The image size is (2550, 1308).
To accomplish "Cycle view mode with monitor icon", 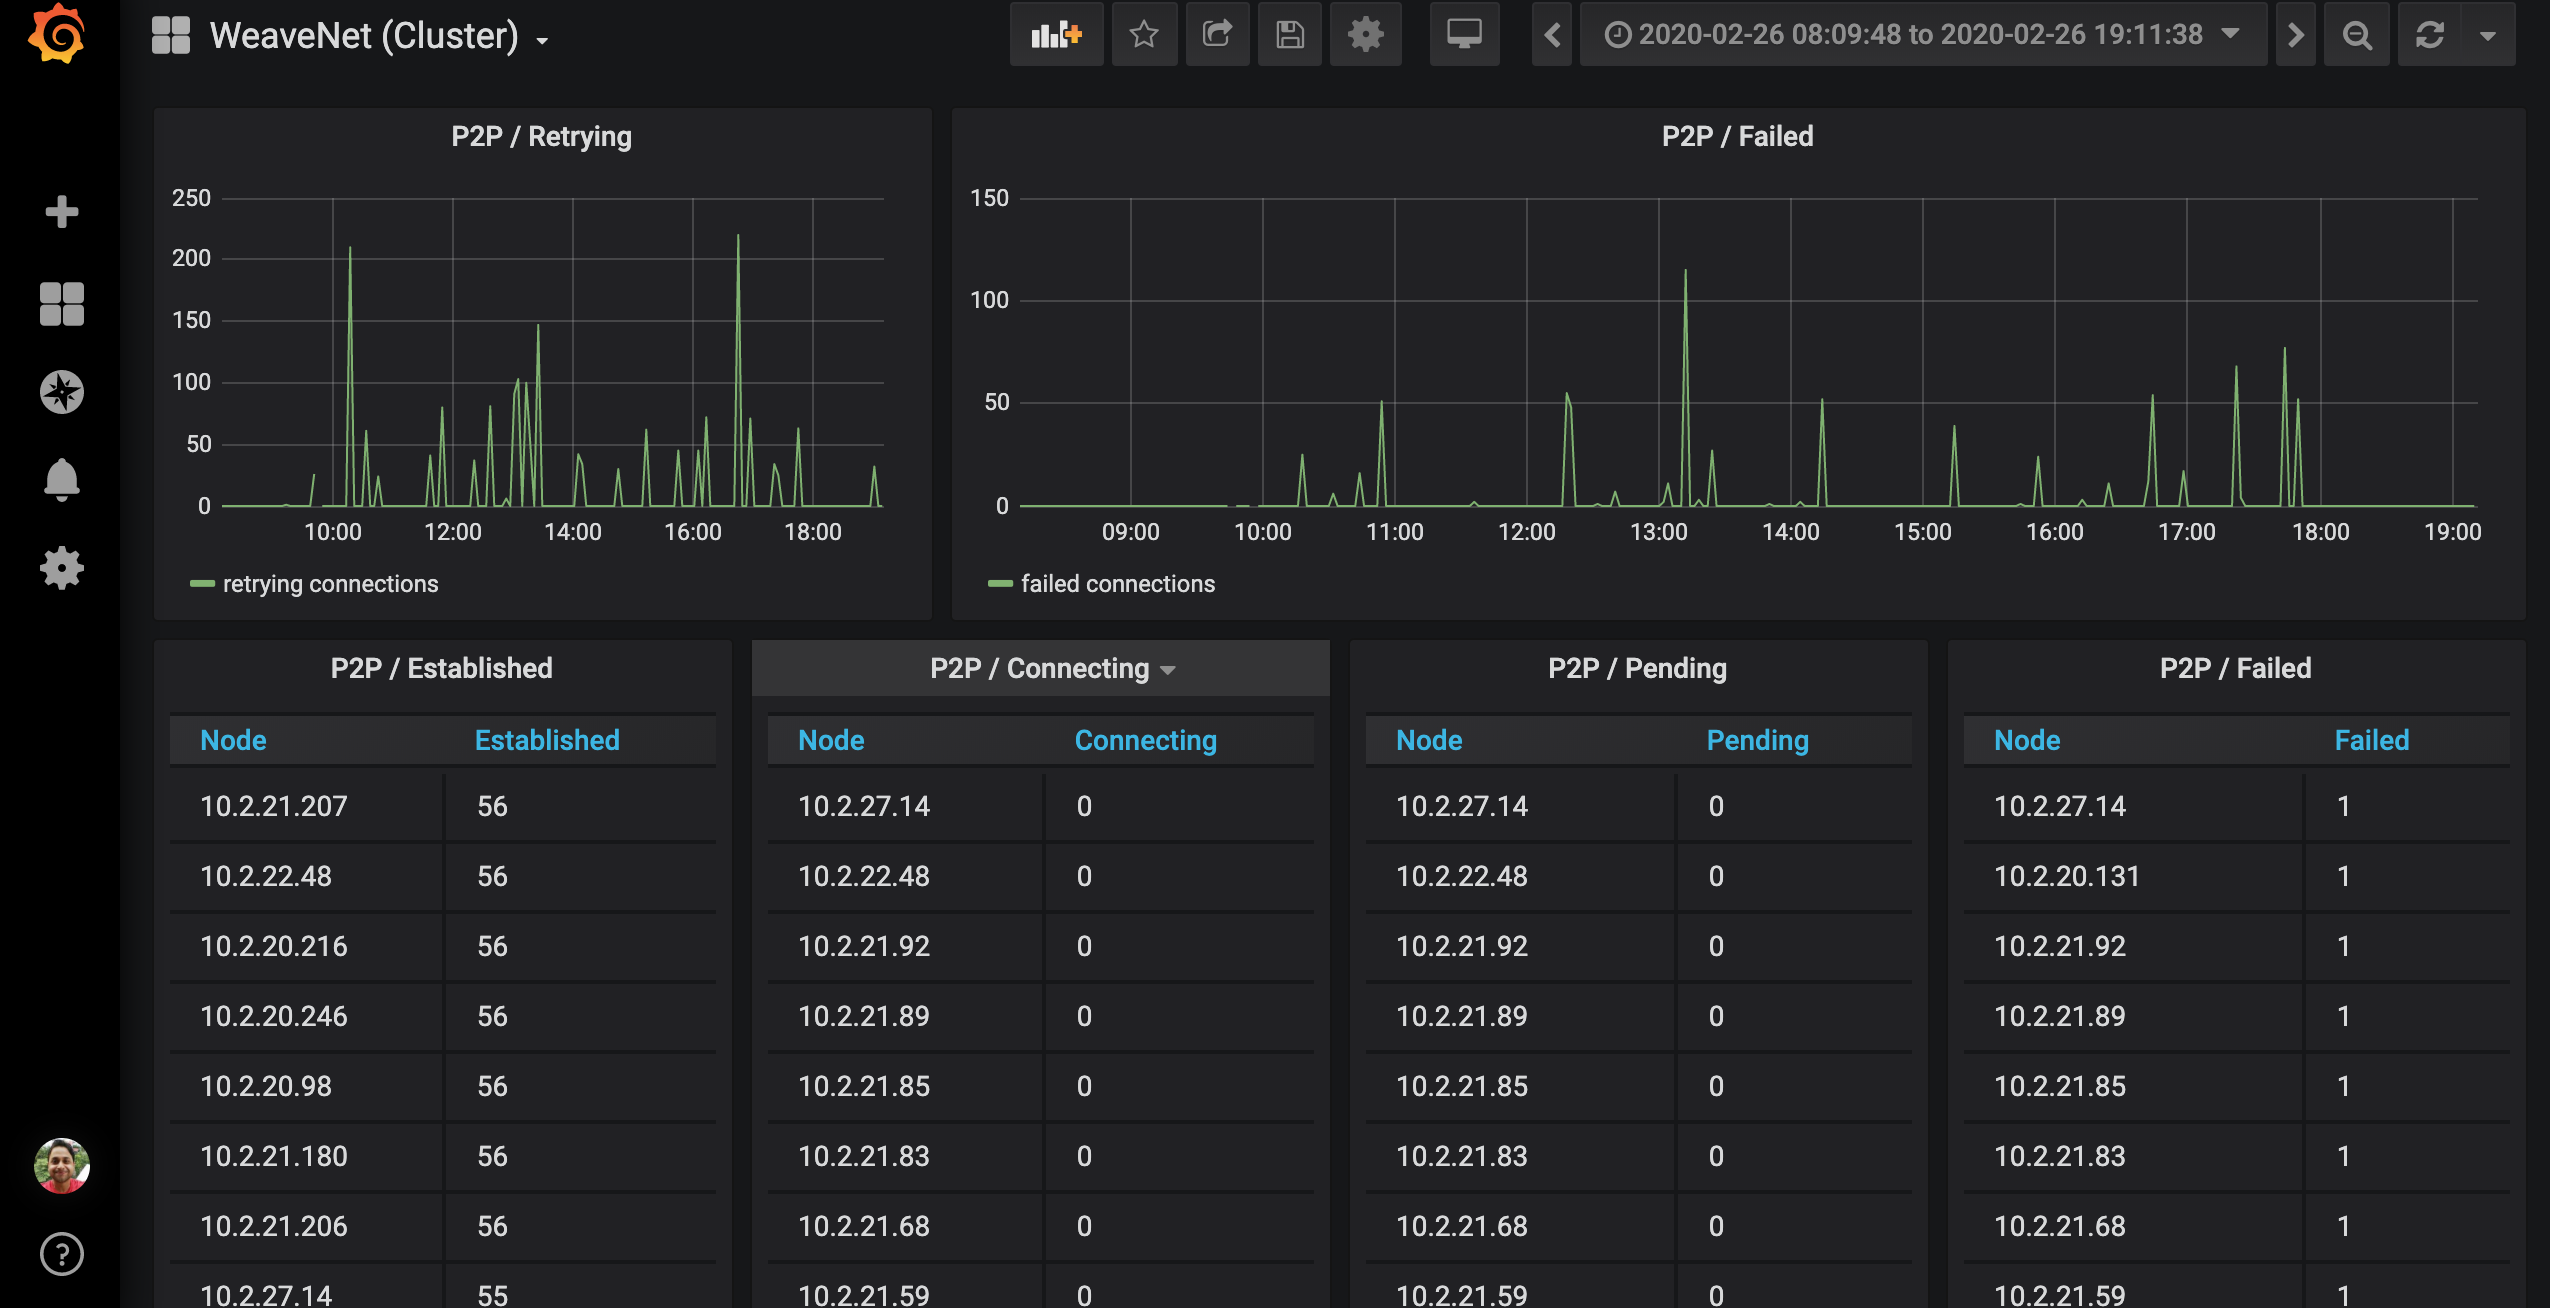I will [1464, 35].
